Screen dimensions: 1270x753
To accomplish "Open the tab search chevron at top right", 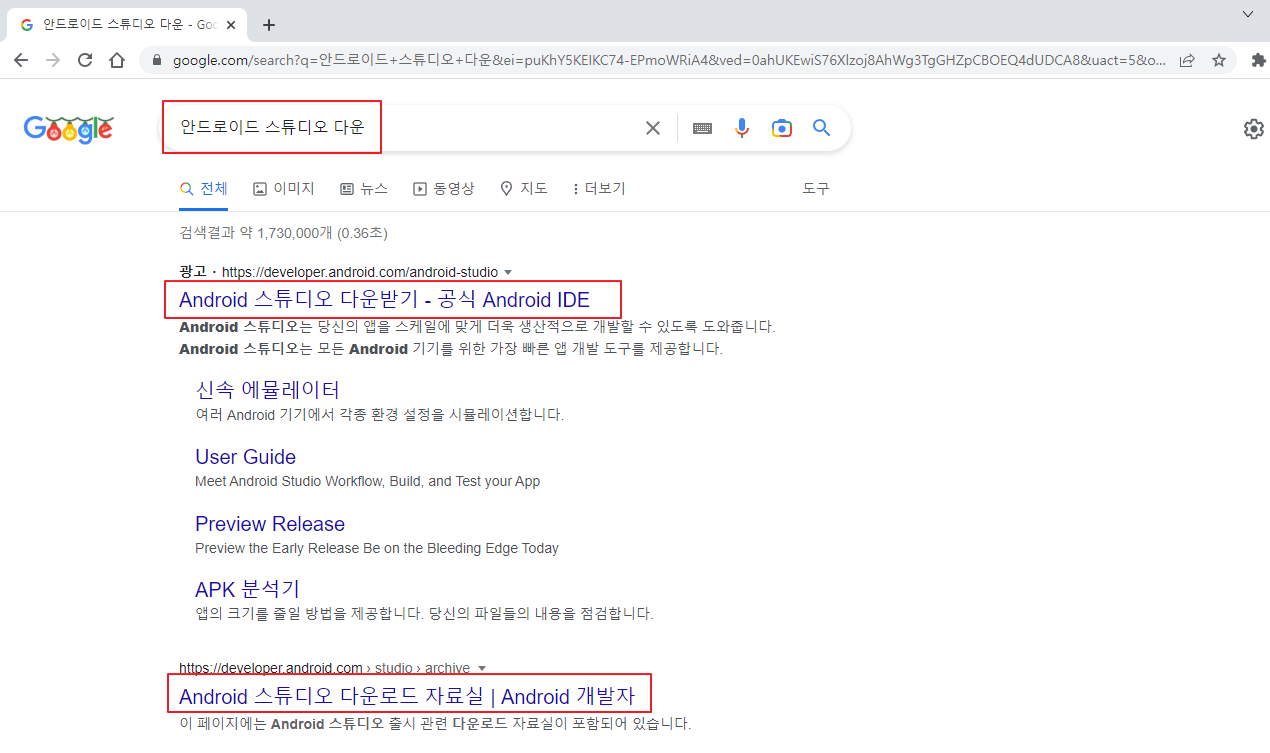I will [1247, 14].
